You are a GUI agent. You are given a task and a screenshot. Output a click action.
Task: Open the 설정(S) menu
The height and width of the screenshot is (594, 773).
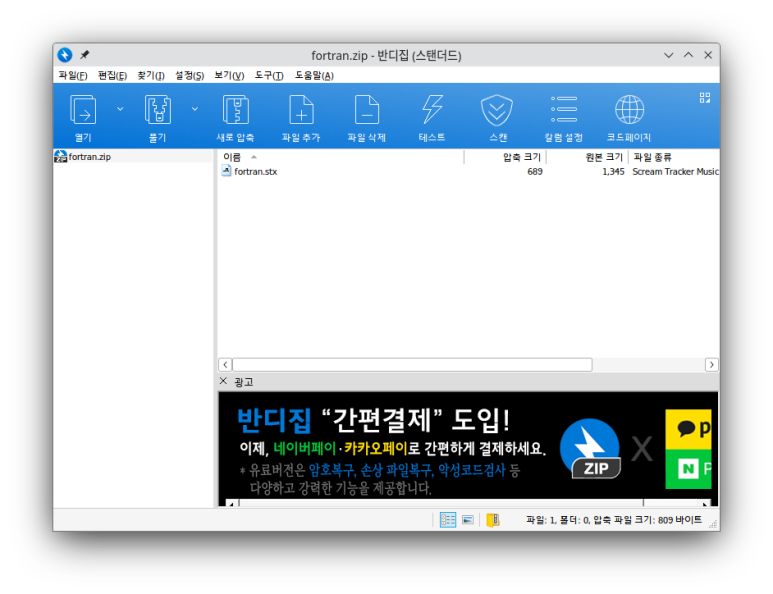click(189, 75)
